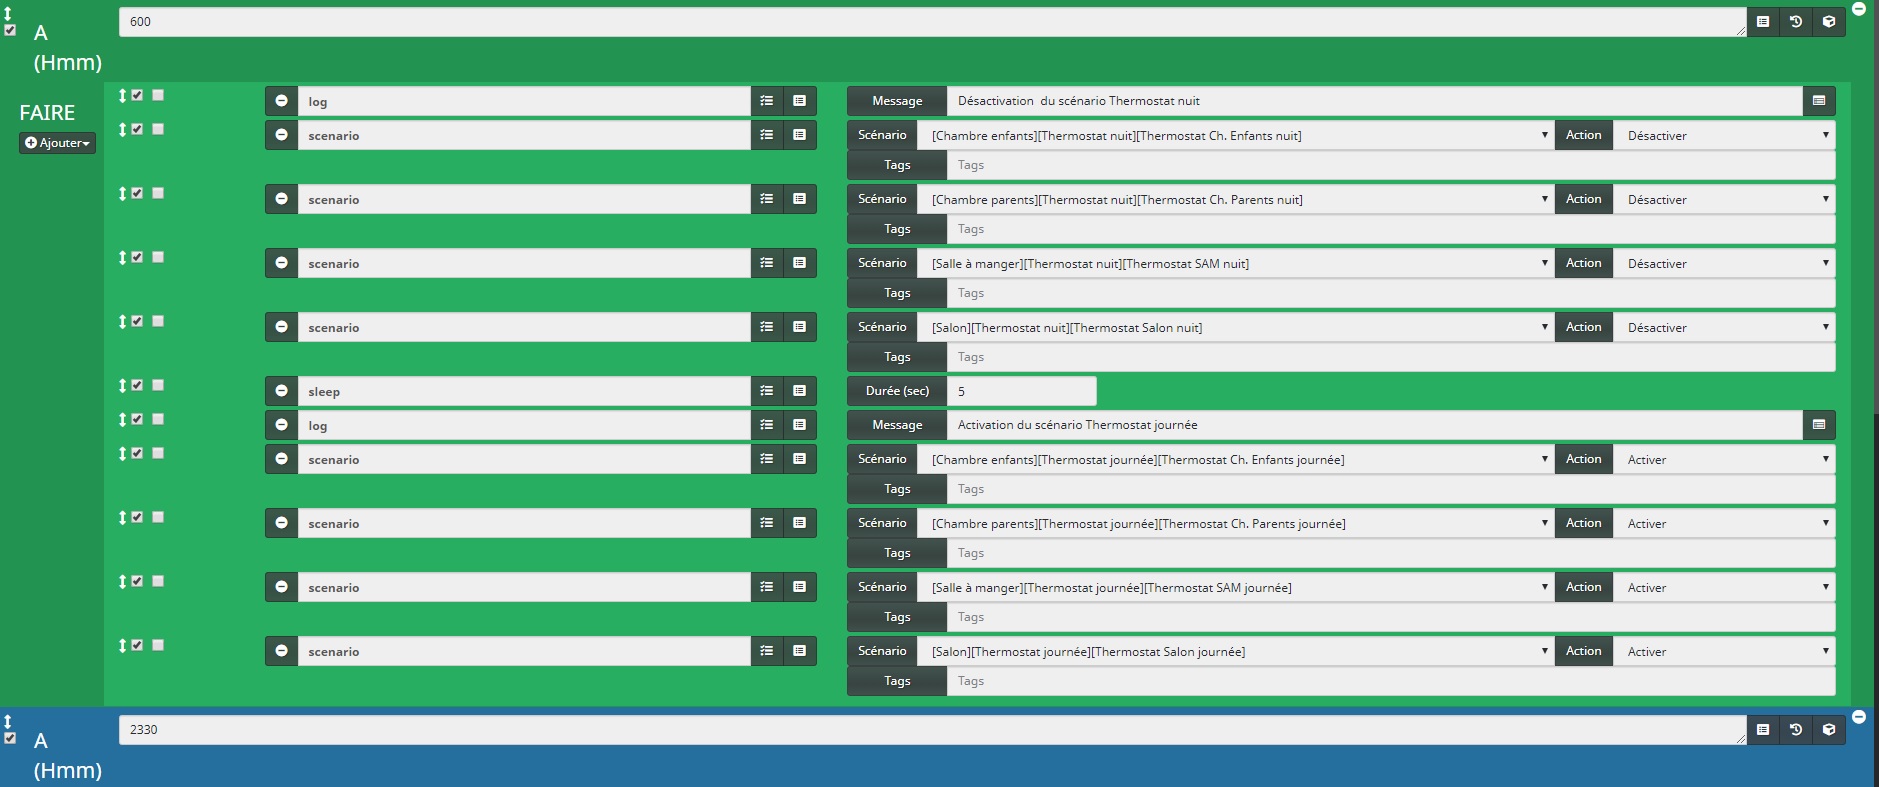Open action list icon on Chambre parents journée row
This screenshot has width=1879, height=787.
coord(767,523)
